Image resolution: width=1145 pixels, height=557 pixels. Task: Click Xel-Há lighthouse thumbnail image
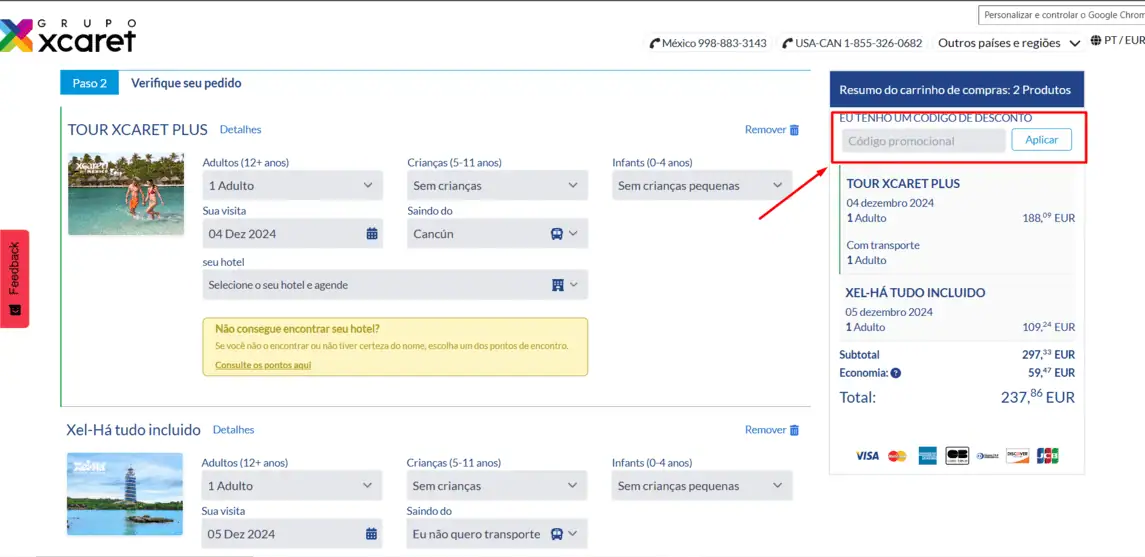[125, 494]
